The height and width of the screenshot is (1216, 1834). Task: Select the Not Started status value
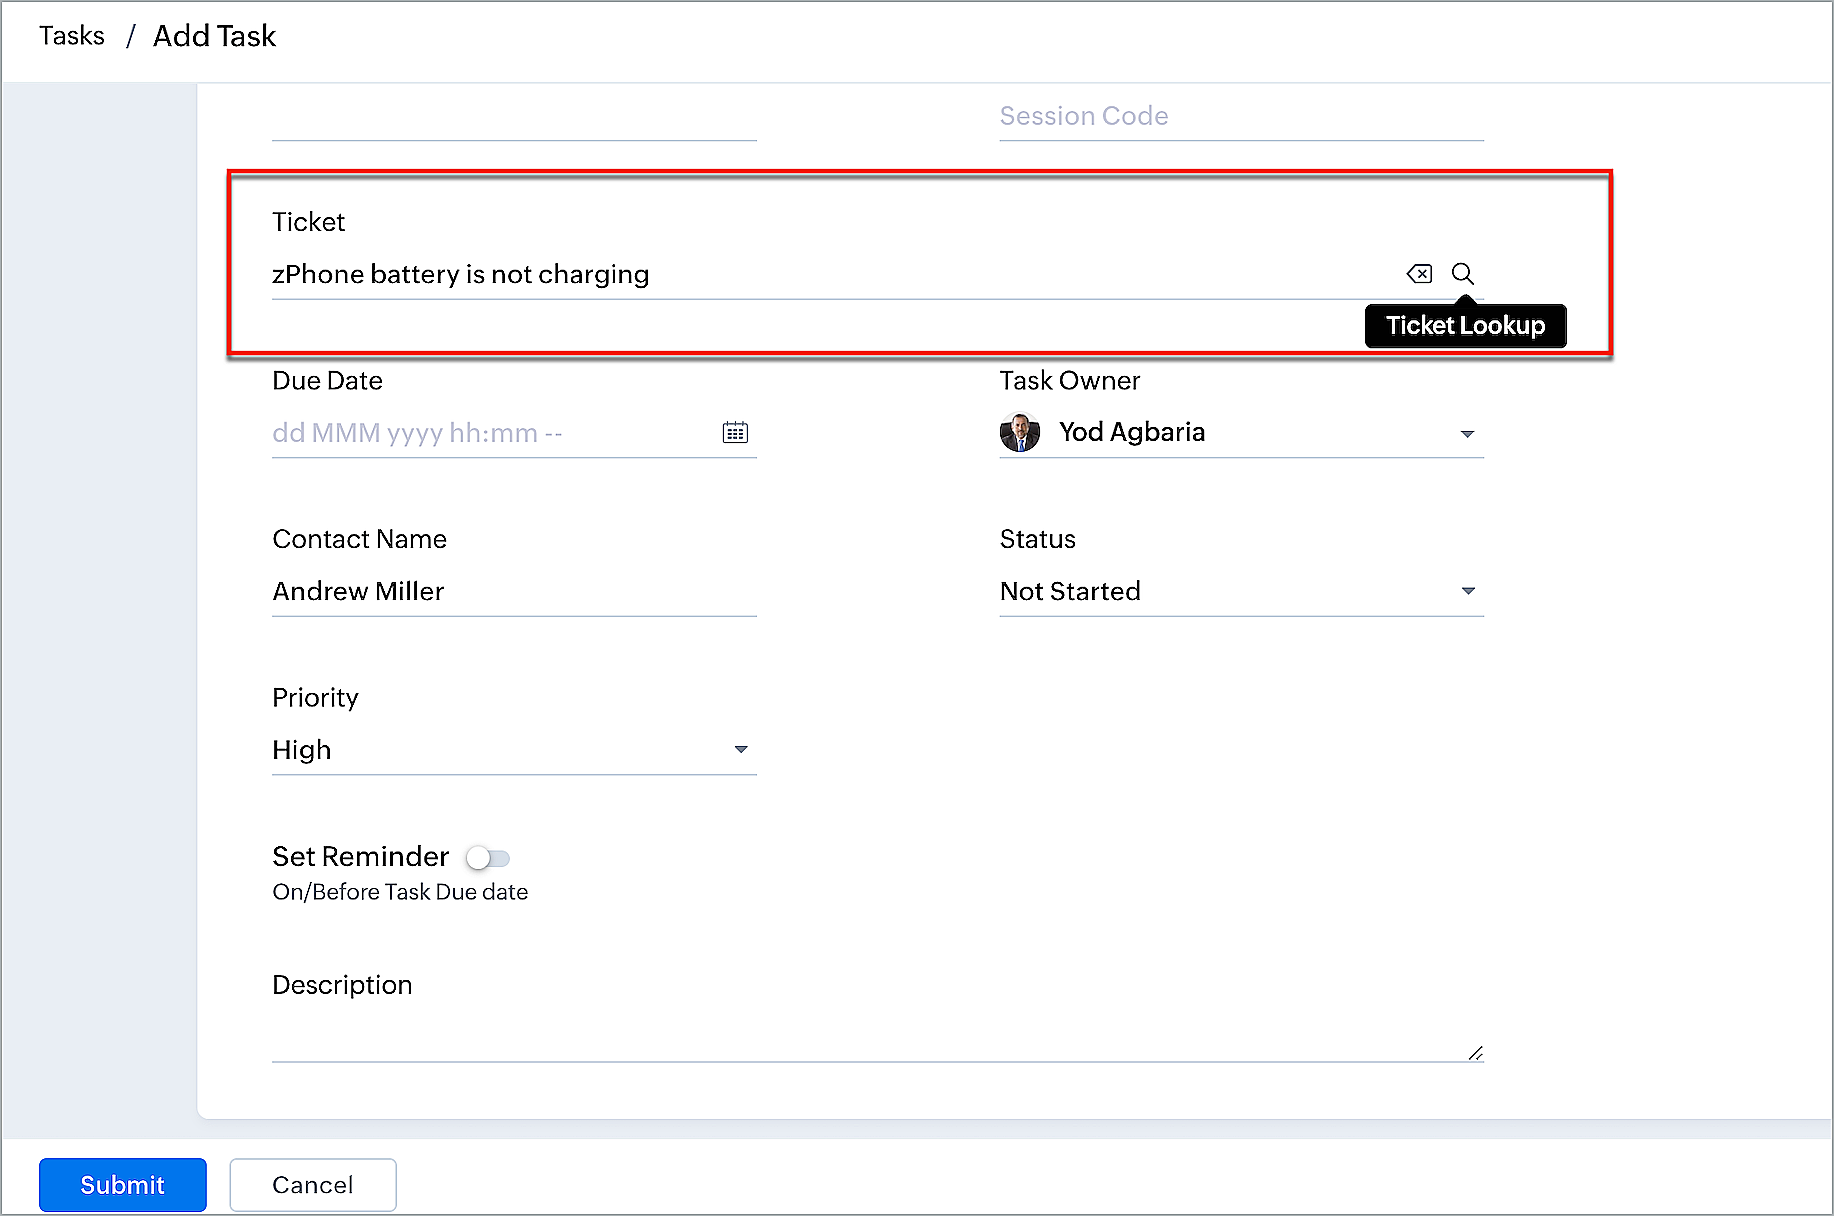point(1070,592)
